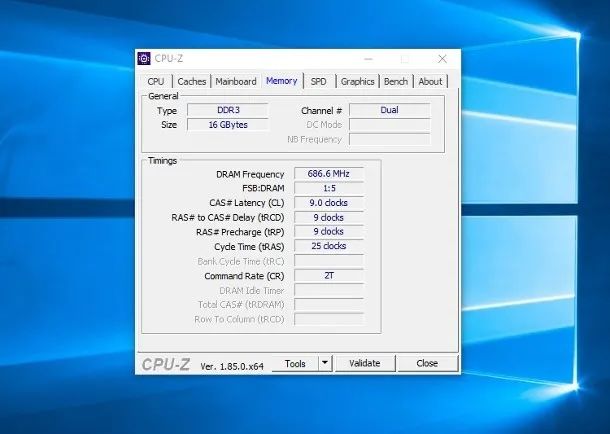Show the About tab
Viewport: 610px width, 434px height.
(430, 82)
